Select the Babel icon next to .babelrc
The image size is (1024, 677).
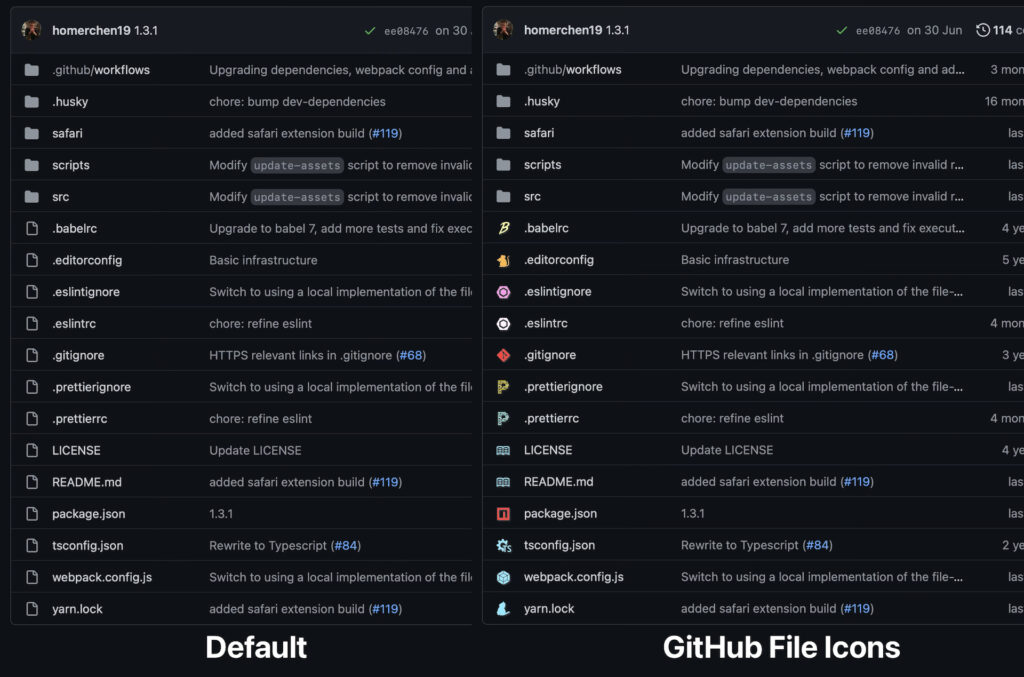tap(503, 228)
